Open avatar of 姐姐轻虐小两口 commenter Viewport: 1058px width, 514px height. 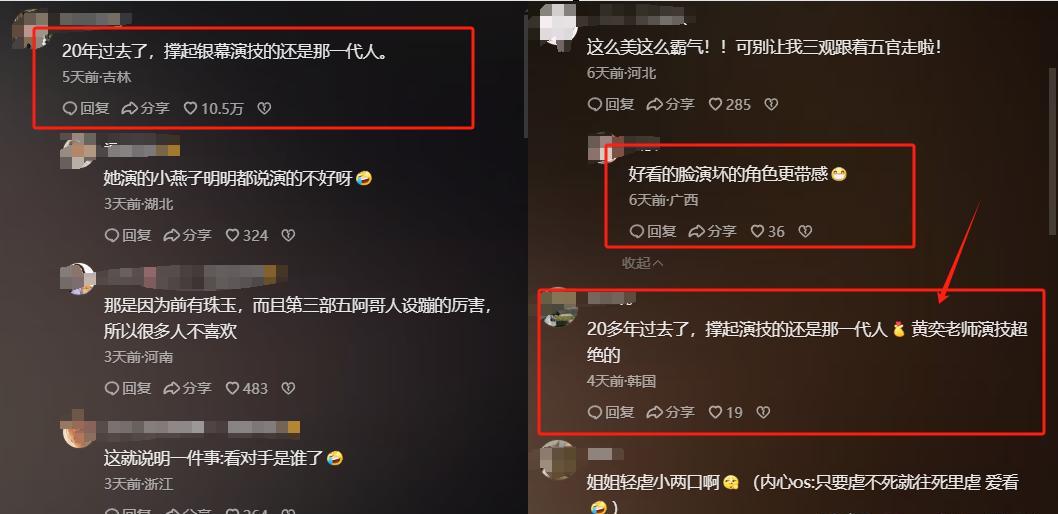tap(559, 459)
